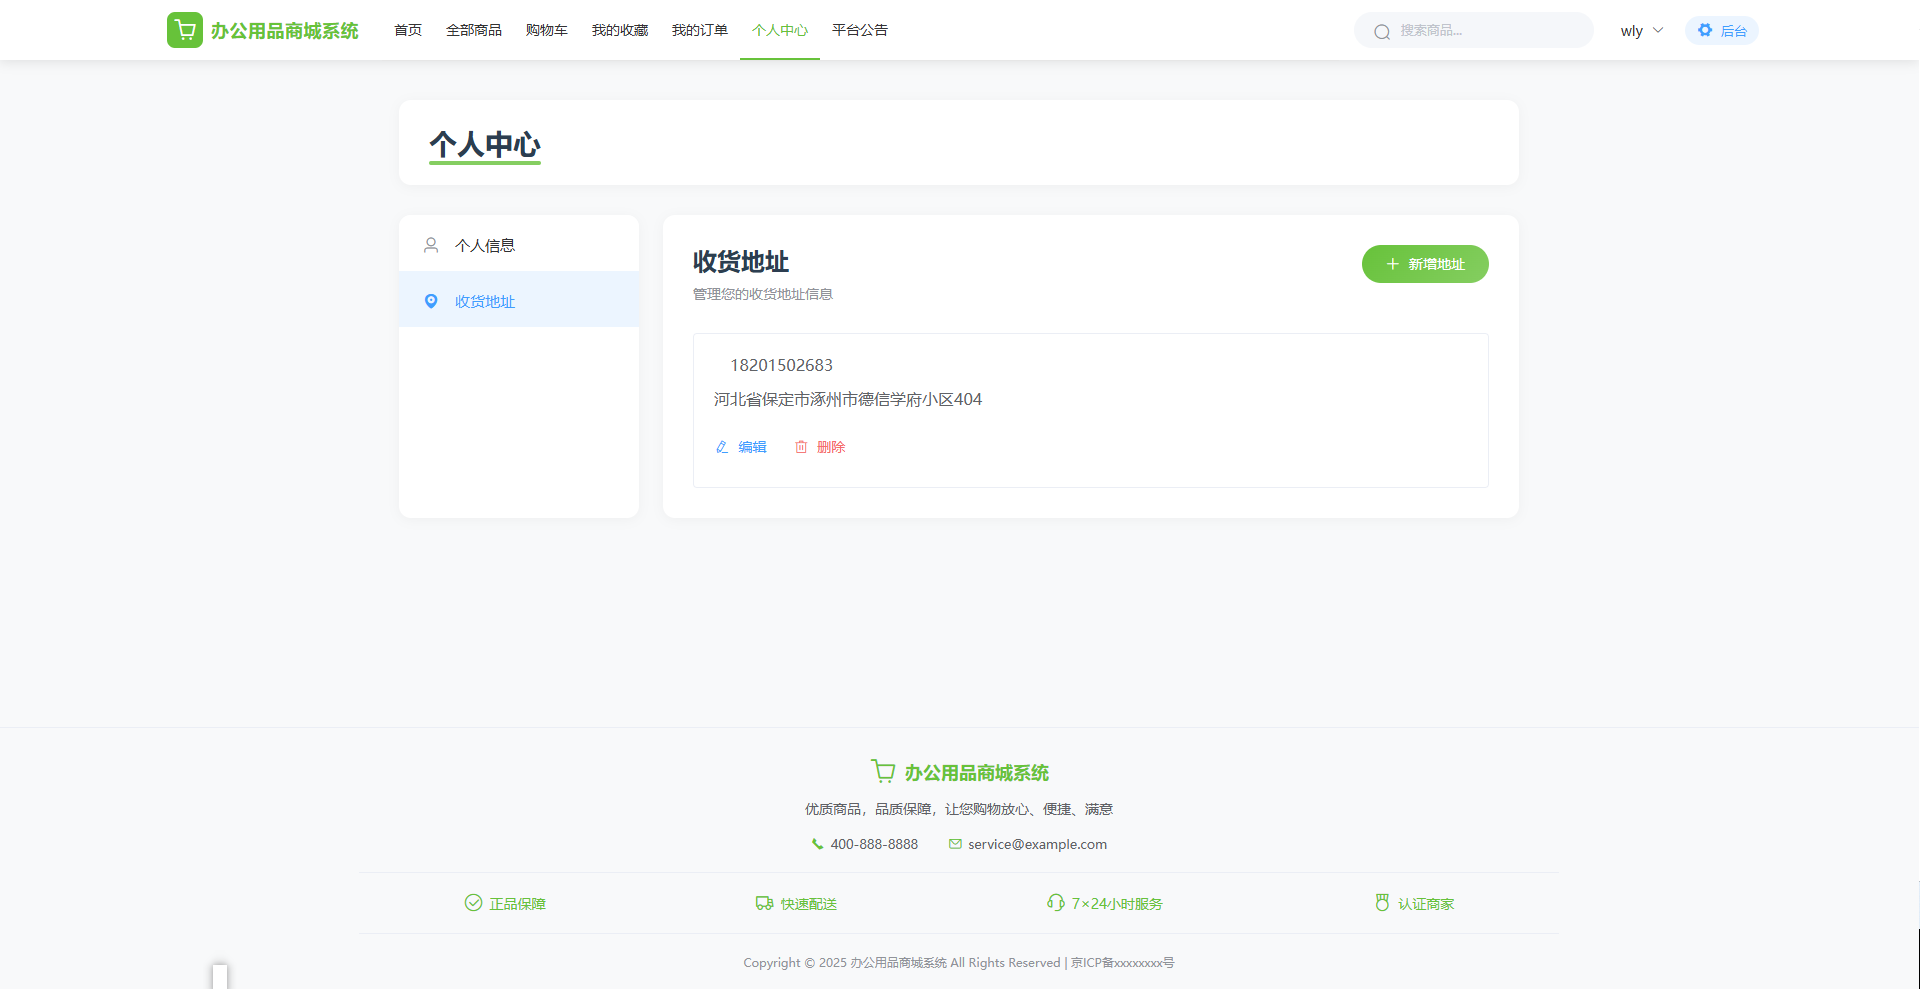Image resolution: width=1920 pixels, height=989 pixels.
Task: Click the 搜索商品 search input field
Action: pyautogui.click(x=1485, y=31)
